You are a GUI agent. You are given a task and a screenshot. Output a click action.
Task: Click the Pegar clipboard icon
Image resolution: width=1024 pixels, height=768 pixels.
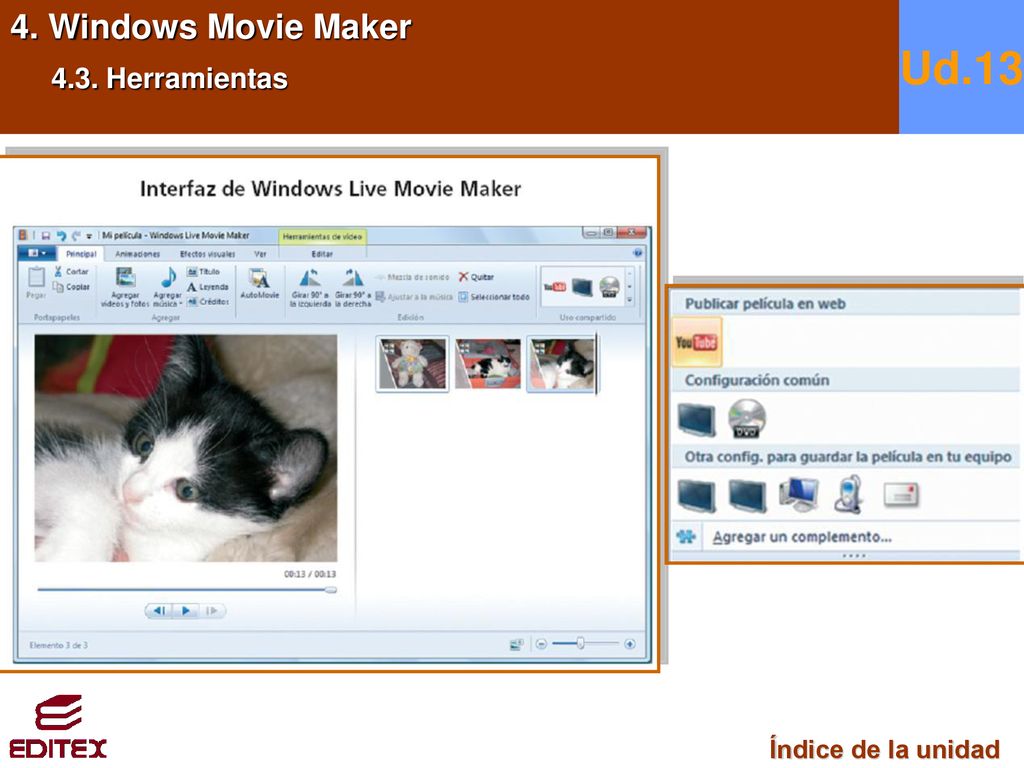coord(36,277)
